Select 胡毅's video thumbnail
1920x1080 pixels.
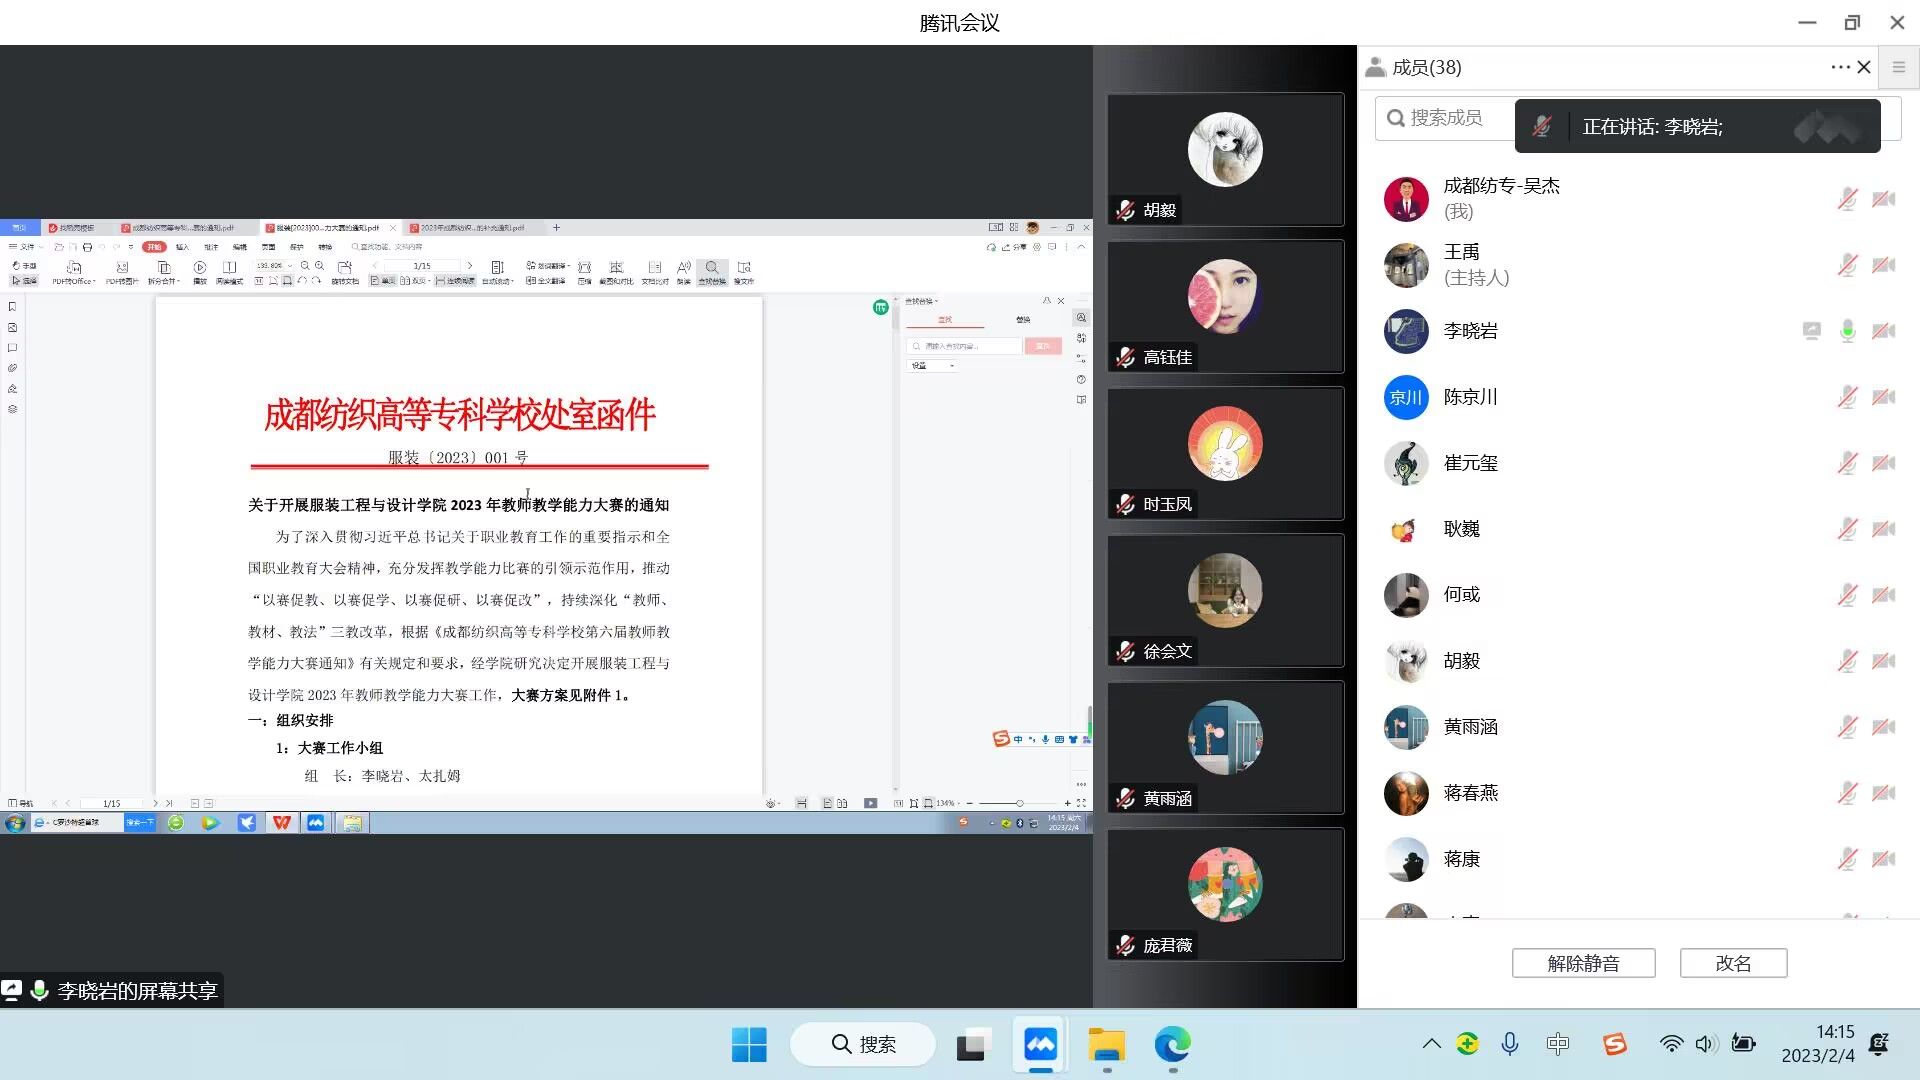[x=1225, y=159]
